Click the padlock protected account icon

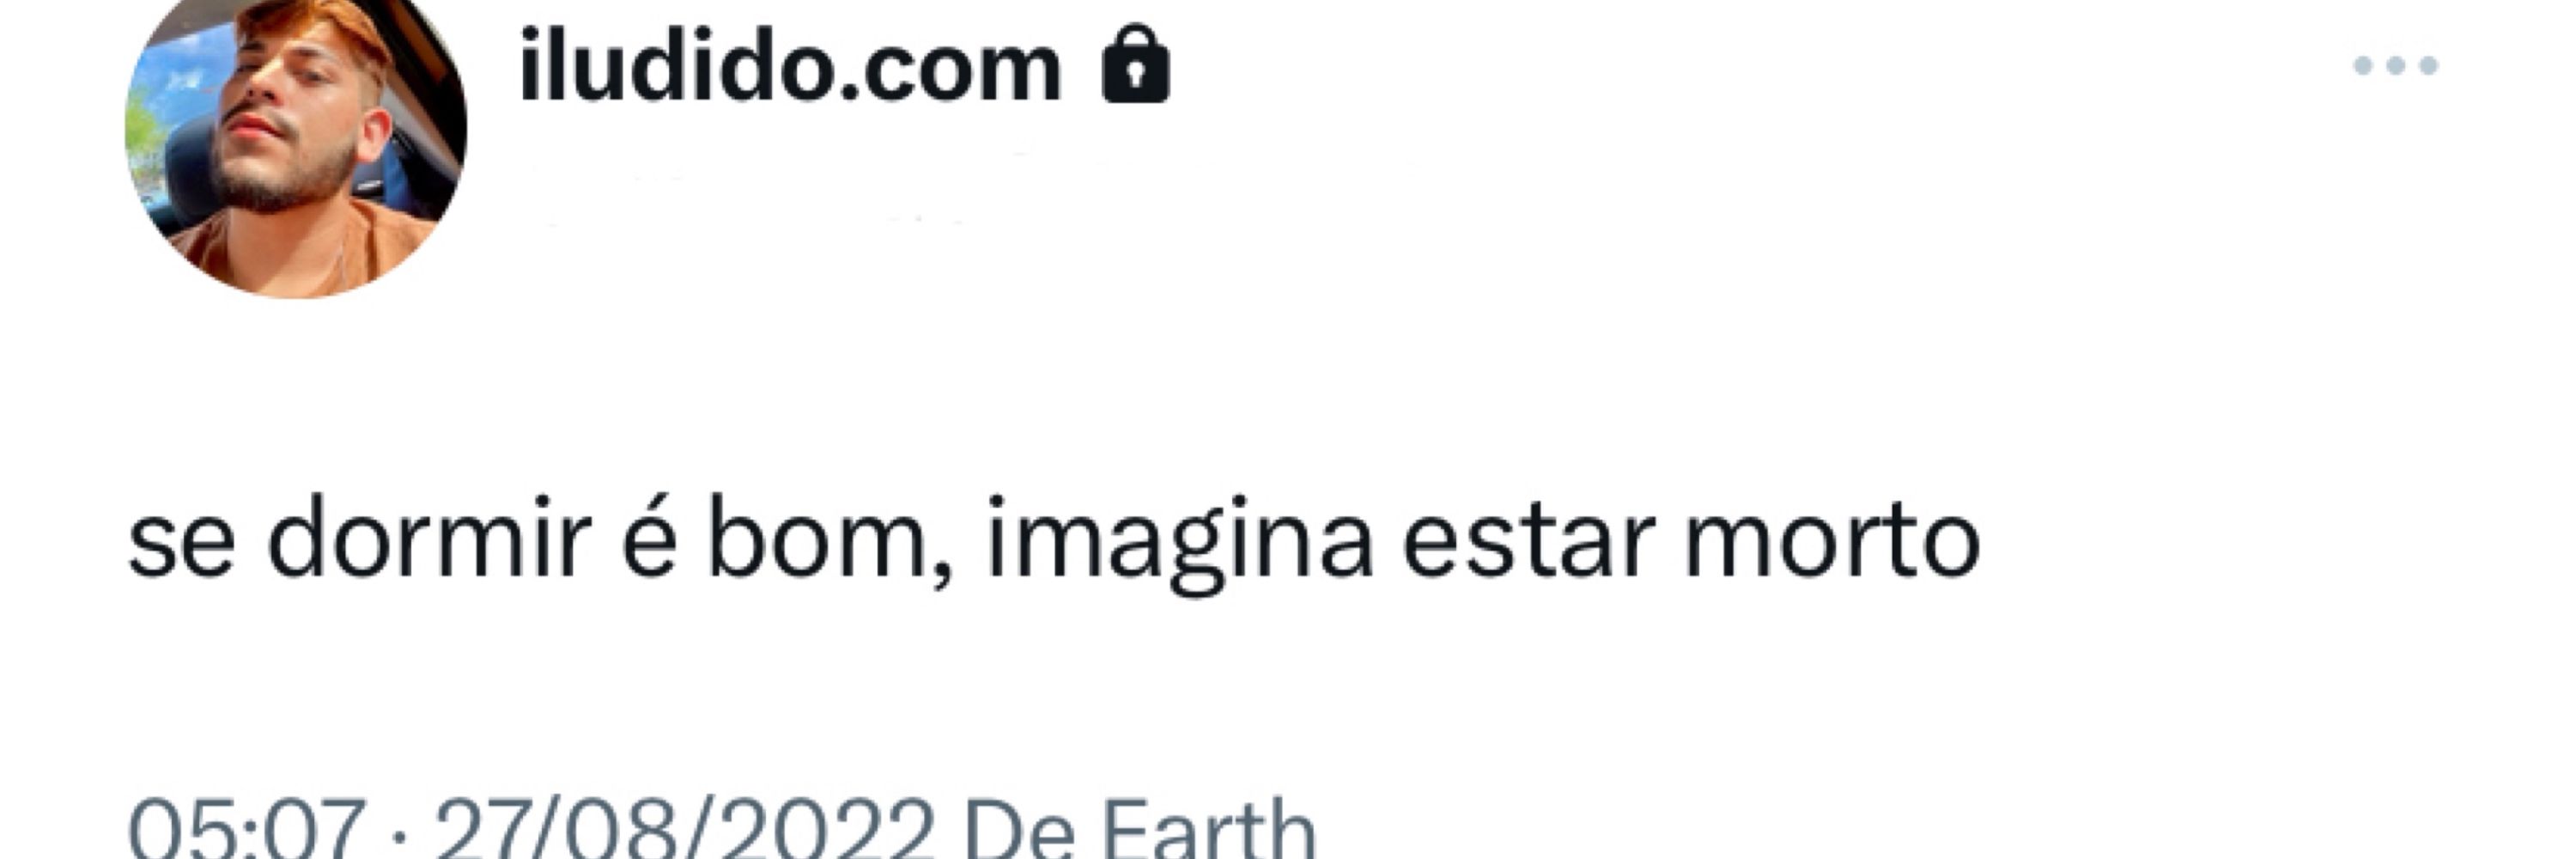click(x=1135, y=65)
